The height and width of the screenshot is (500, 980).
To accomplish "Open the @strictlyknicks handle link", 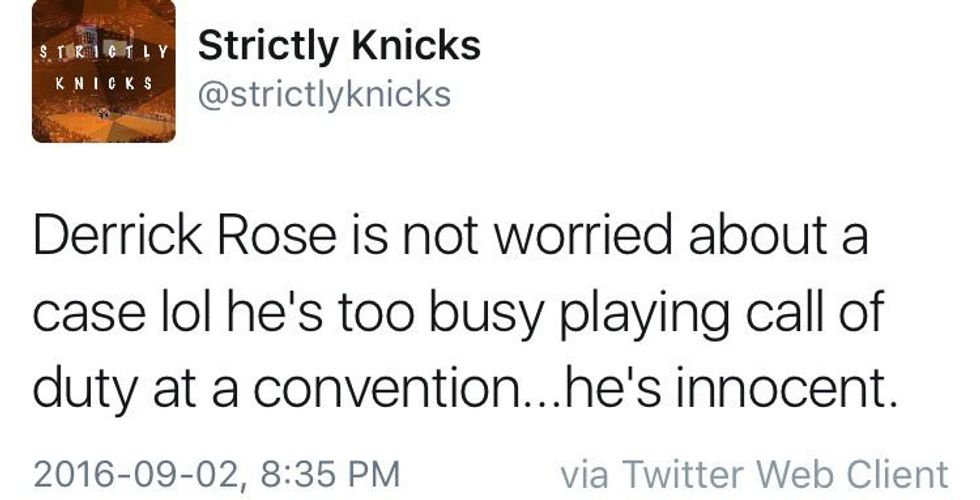I will click(324, 96).
